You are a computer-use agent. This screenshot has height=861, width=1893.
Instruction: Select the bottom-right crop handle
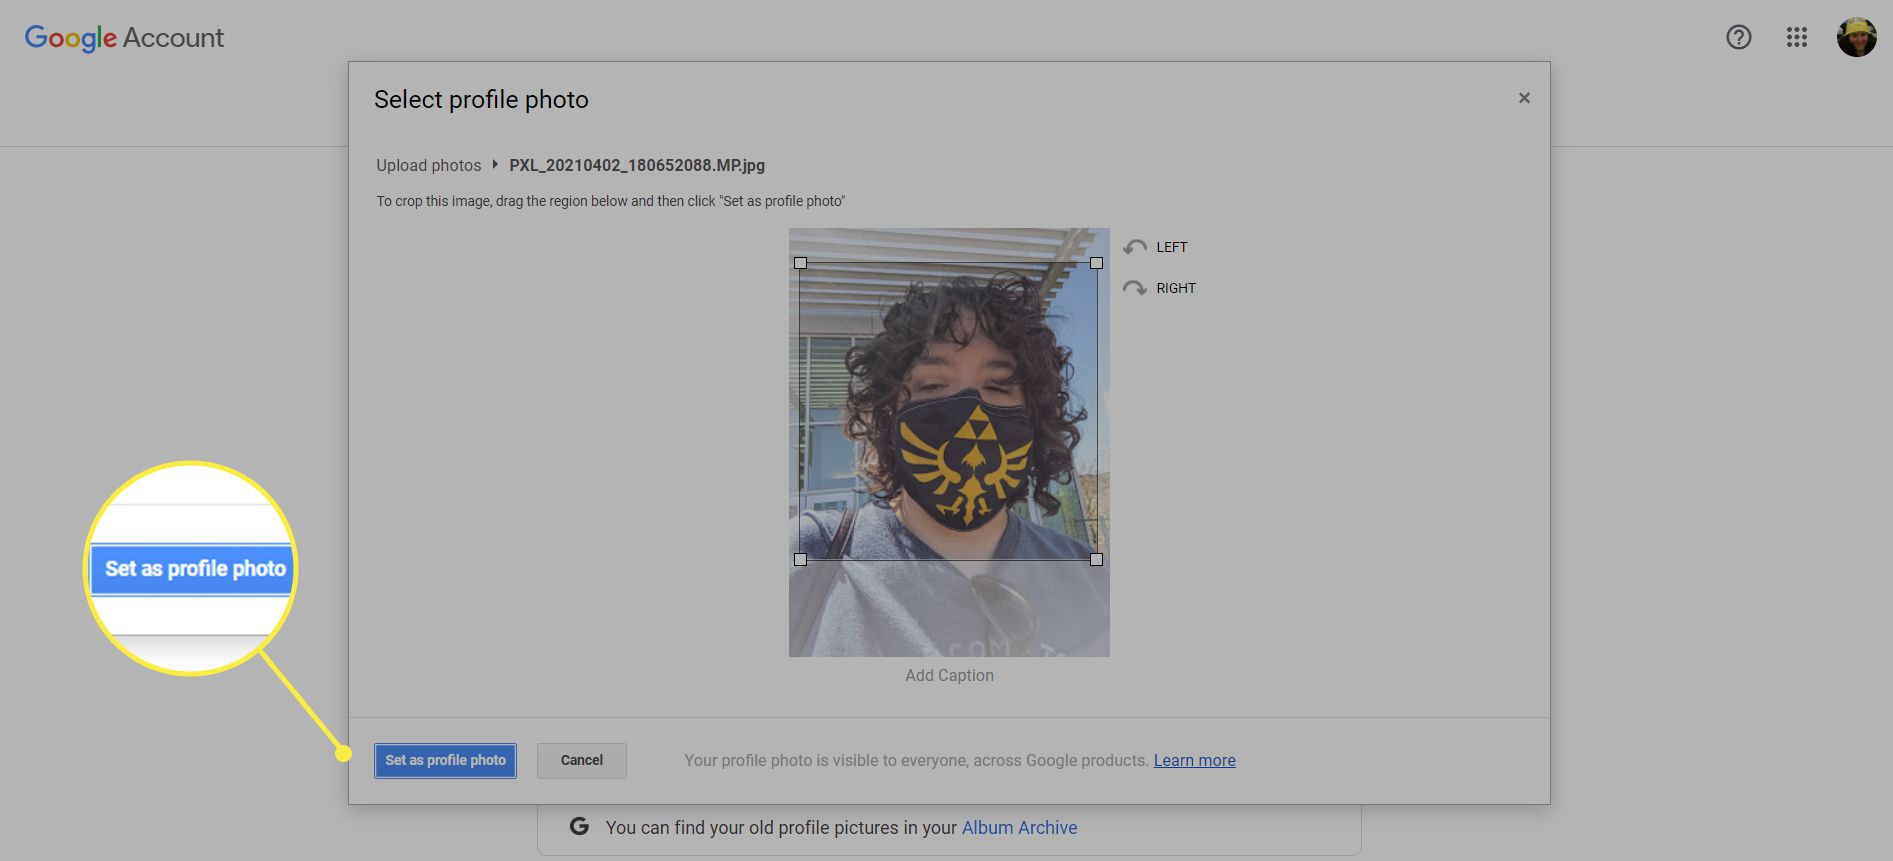(1096, 560)
